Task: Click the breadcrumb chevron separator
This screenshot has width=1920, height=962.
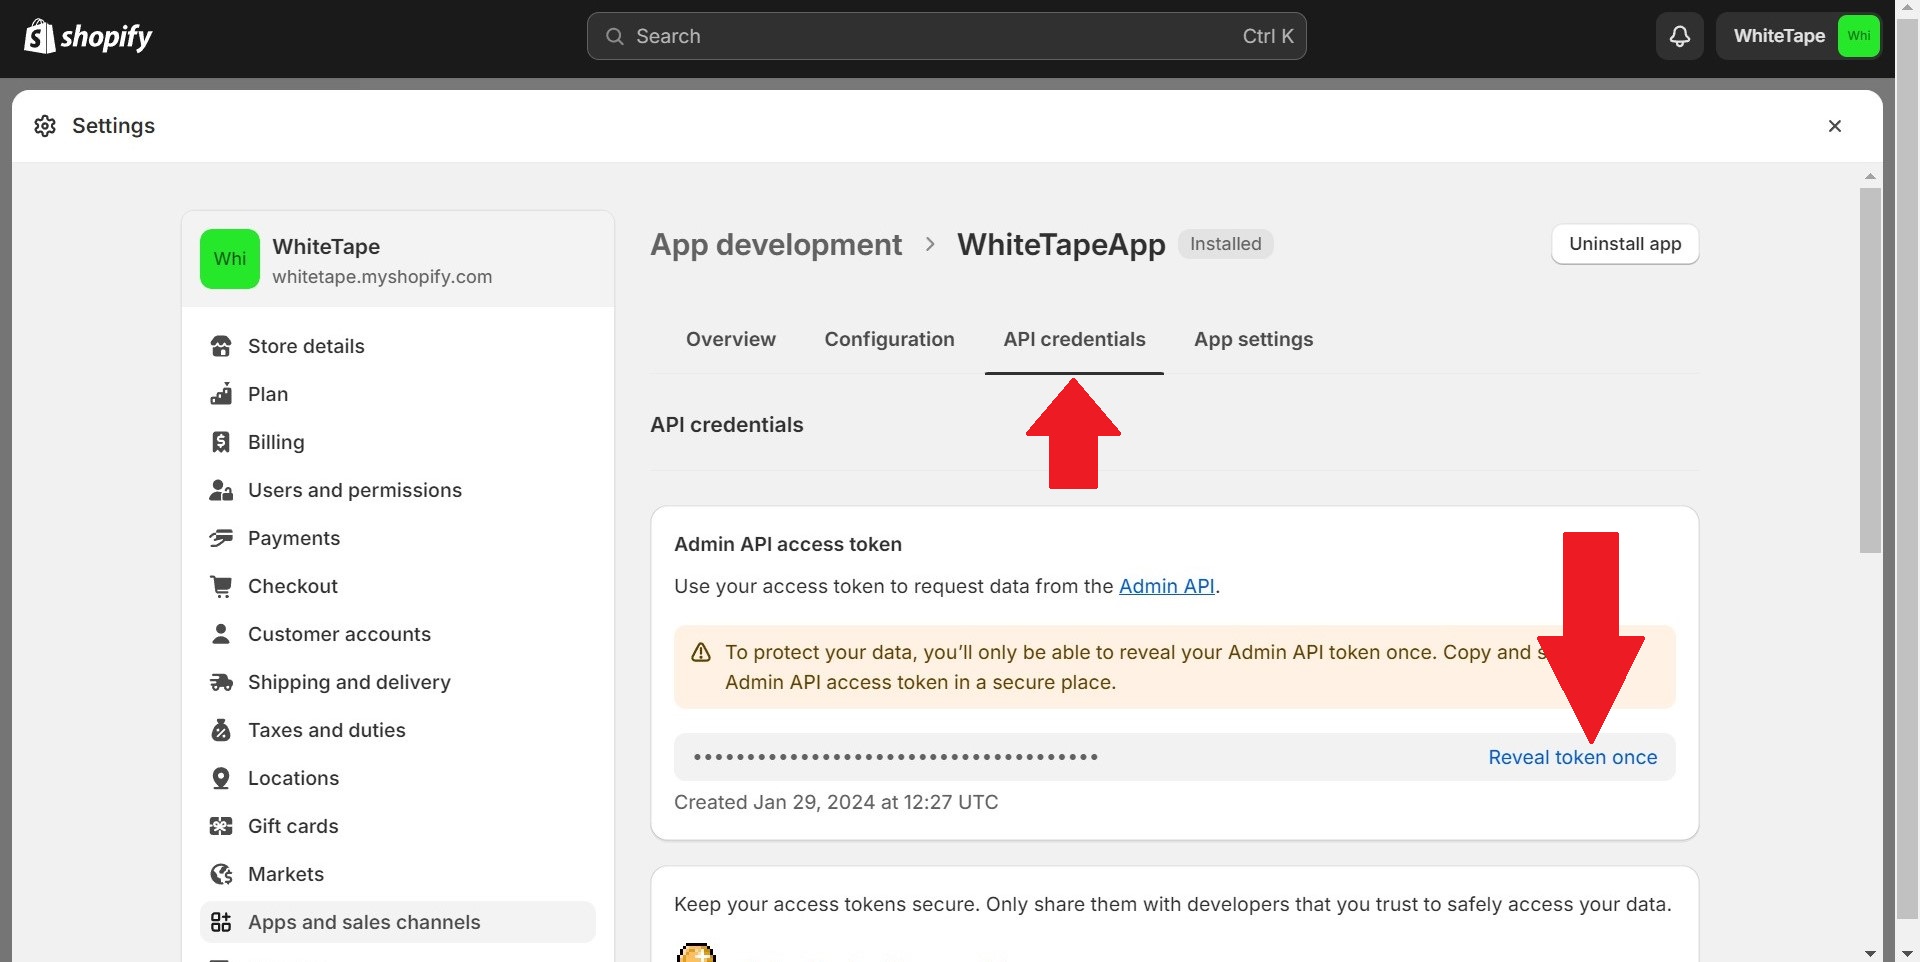Action: (930, 244)
